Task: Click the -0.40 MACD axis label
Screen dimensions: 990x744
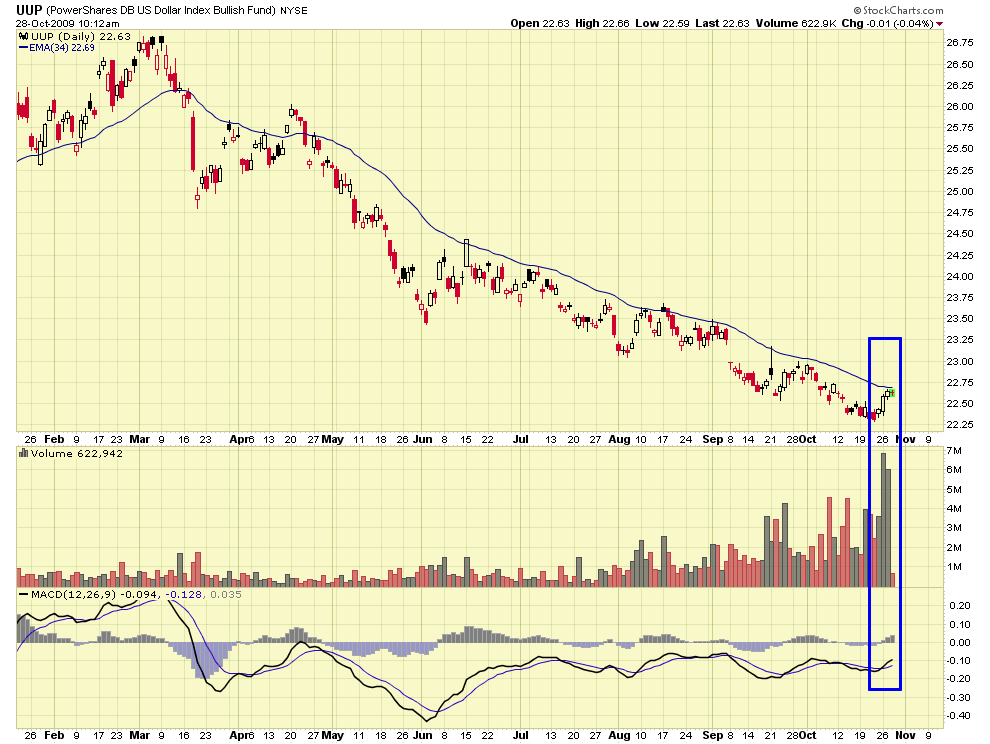Action: (958, 716)
